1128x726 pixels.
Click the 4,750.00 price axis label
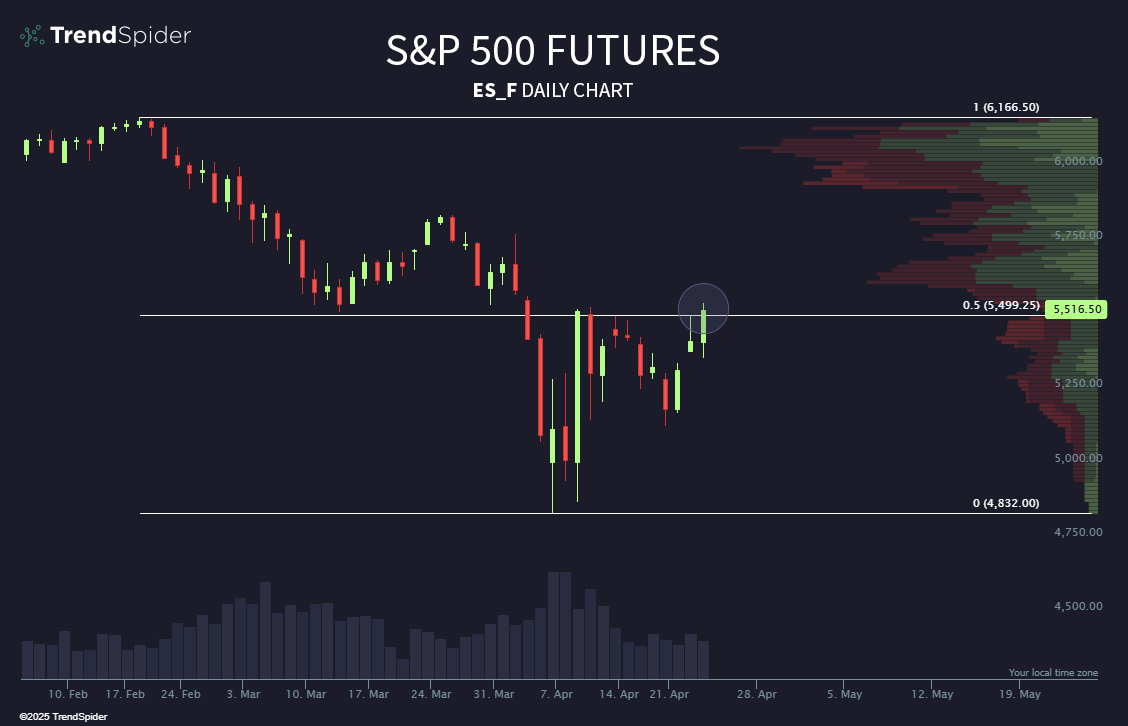point(1079,532)
